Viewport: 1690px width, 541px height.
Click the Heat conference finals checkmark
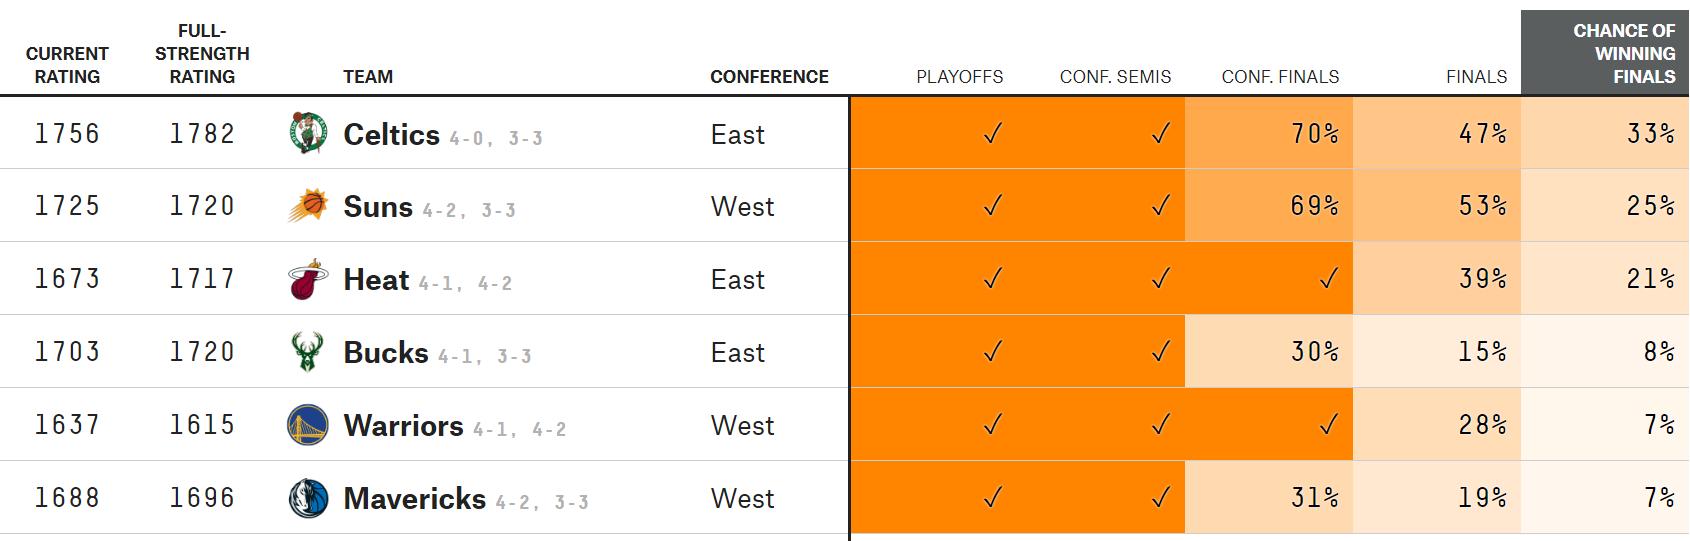pos(1327,279)
